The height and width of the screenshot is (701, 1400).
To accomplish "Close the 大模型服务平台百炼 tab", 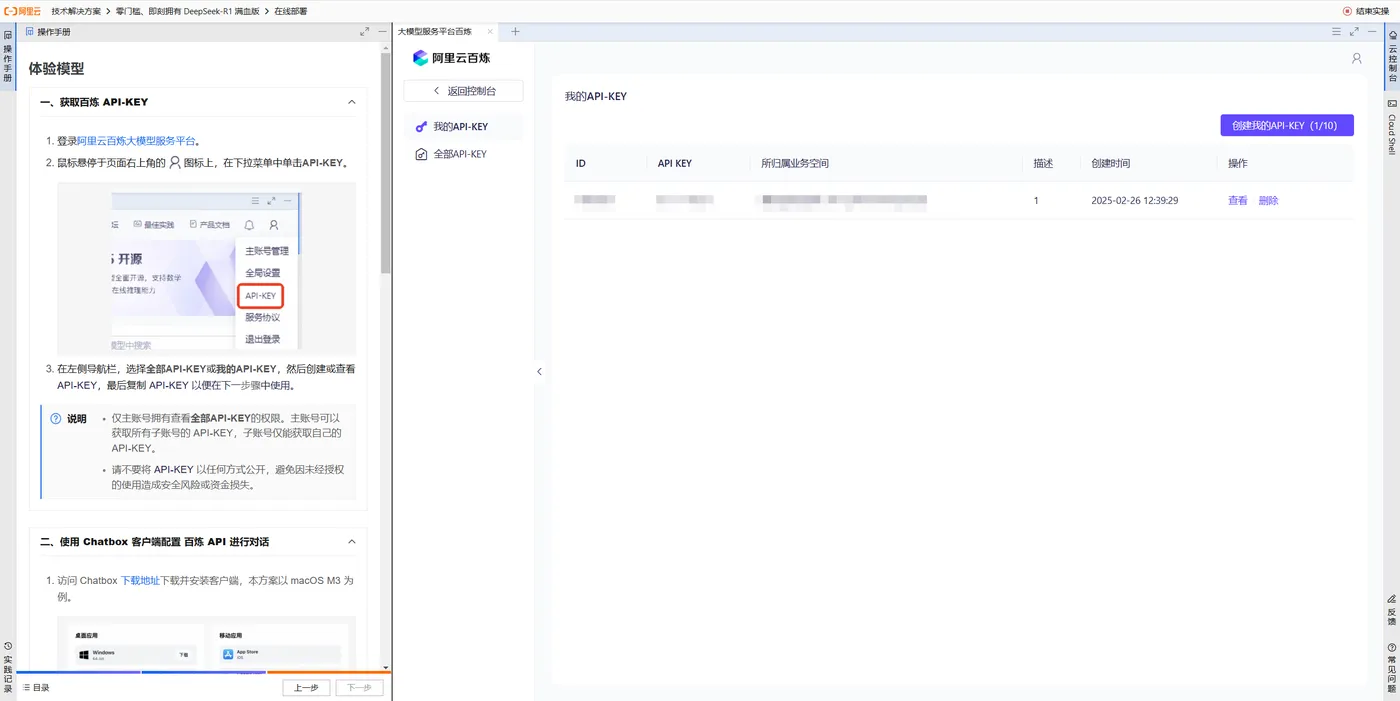I will coord(489,32).
